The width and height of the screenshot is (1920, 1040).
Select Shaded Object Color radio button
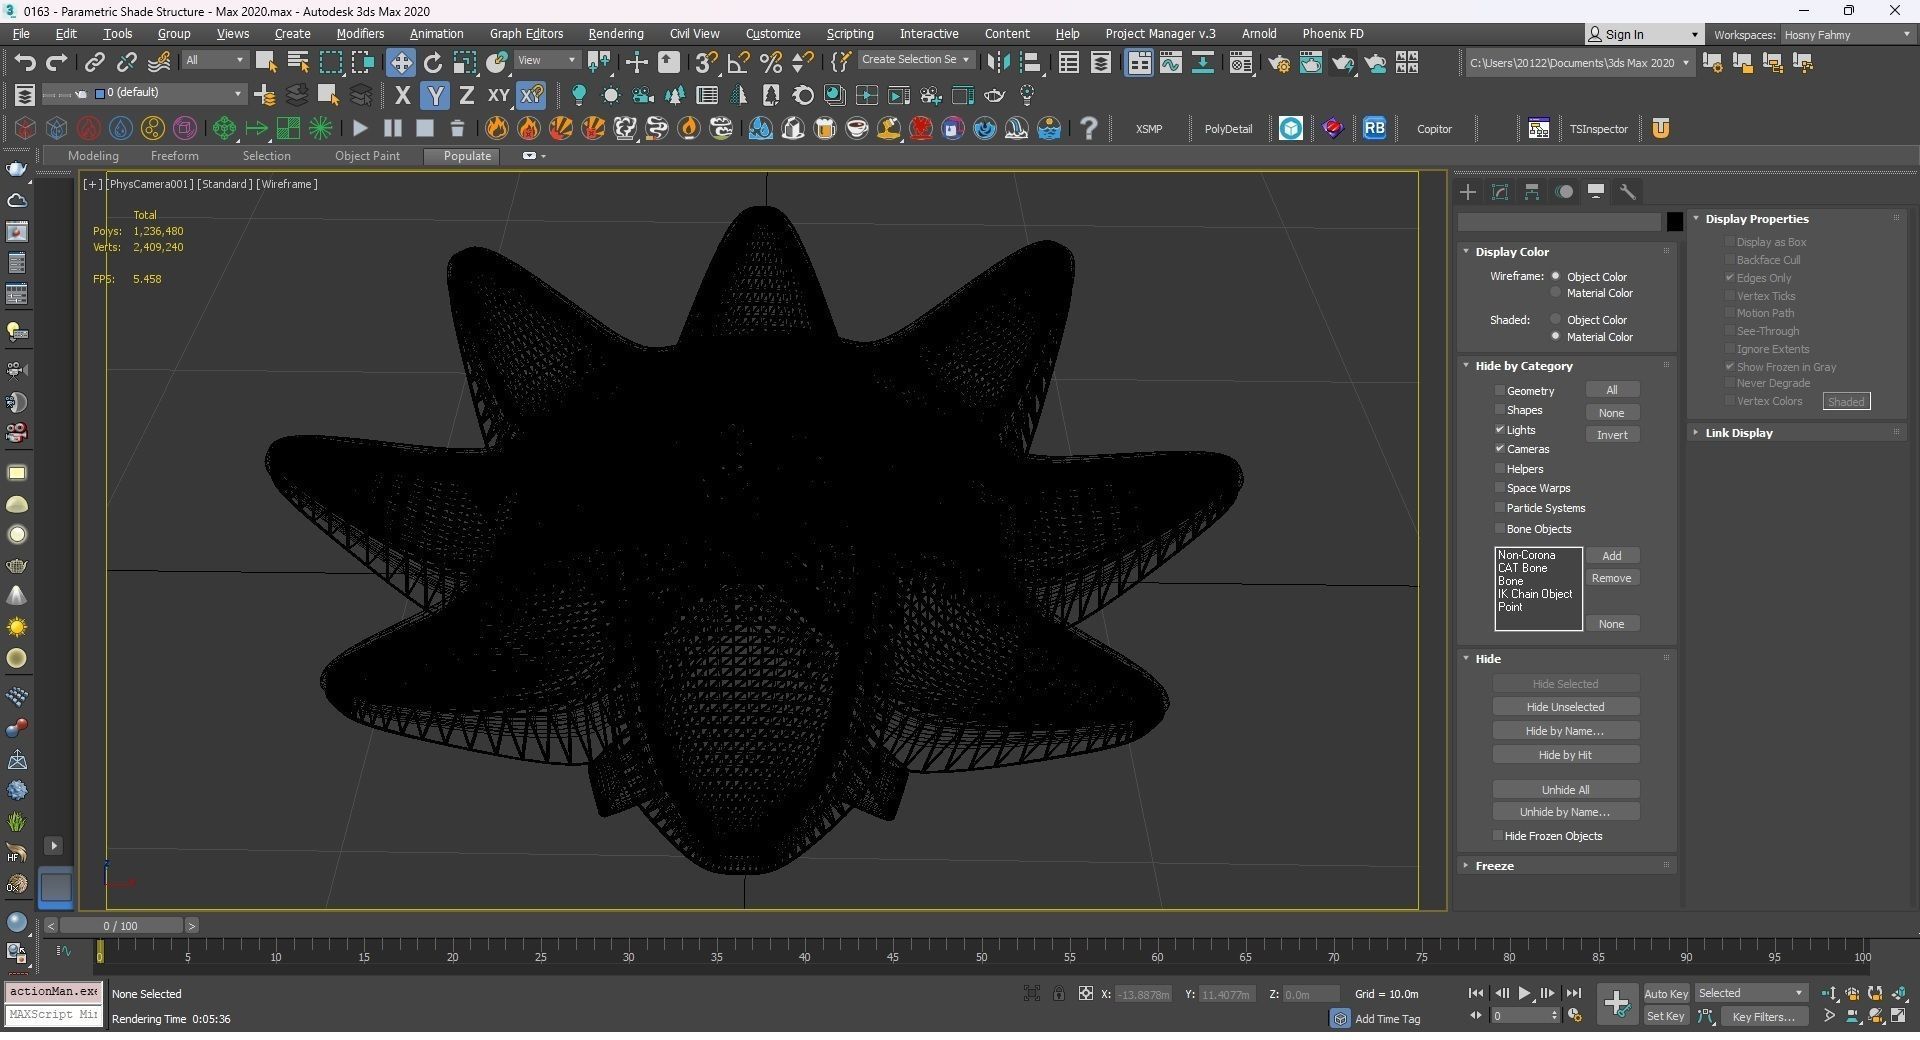pyautogui.click(x=1556, y=319)
